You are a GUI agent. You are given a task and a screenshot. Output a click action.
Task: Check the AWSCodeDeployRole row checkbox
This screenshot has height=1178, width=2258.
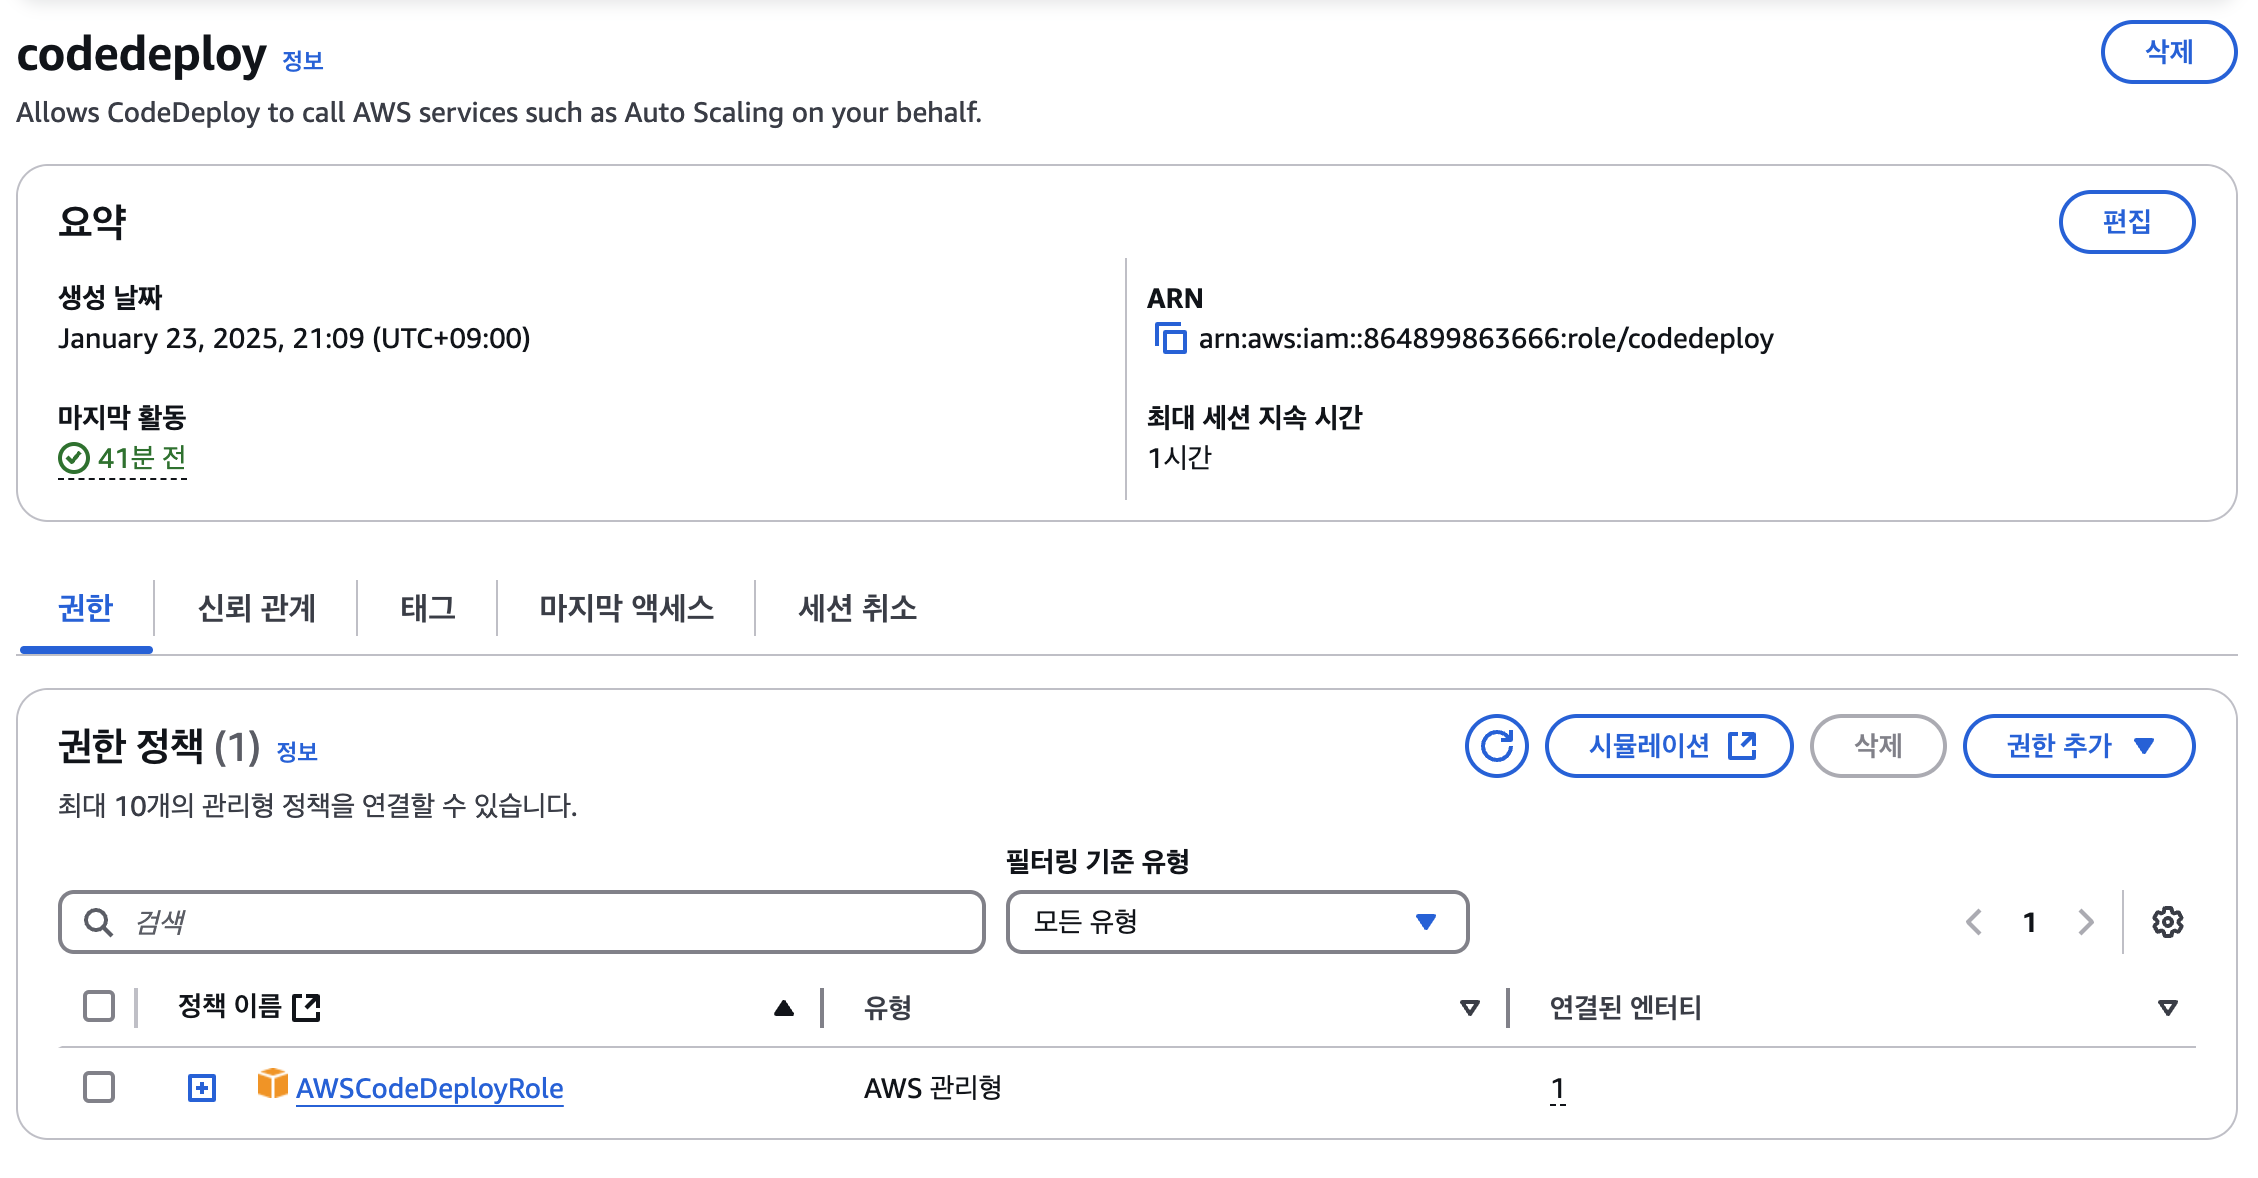point(99,1087)
